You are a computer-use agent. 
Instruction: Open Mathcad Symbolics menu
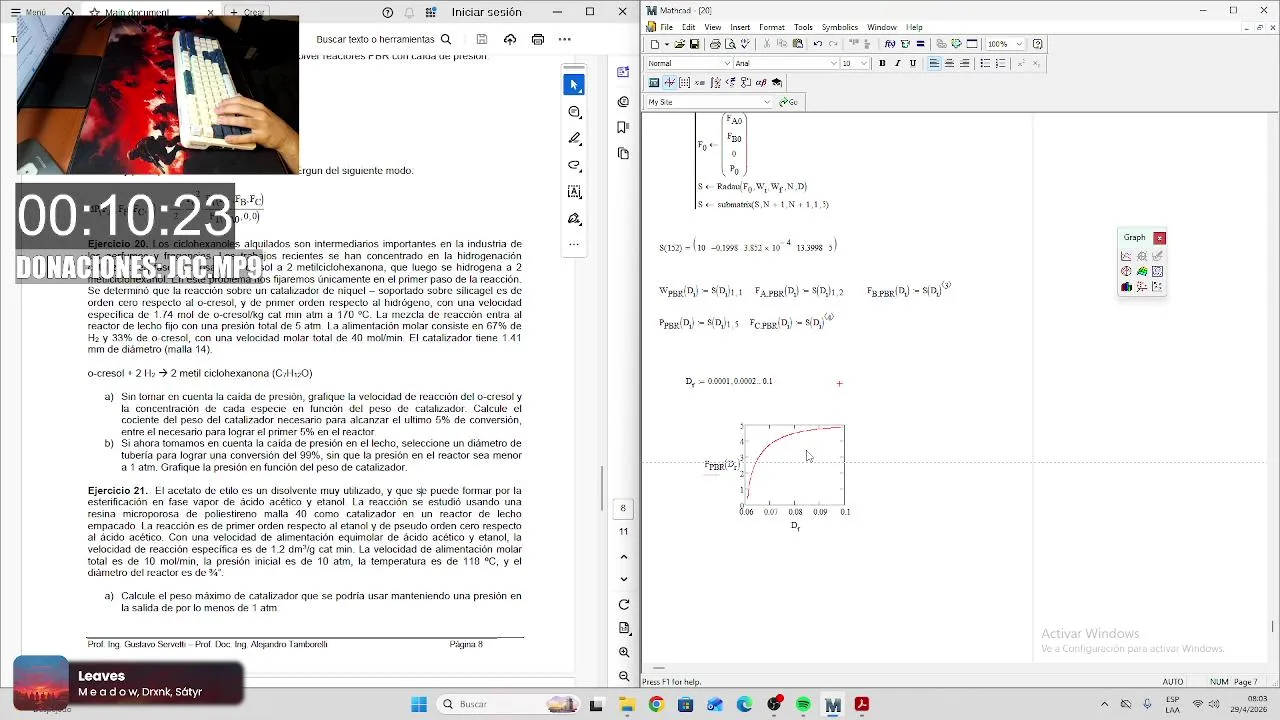tap(839, 27)
